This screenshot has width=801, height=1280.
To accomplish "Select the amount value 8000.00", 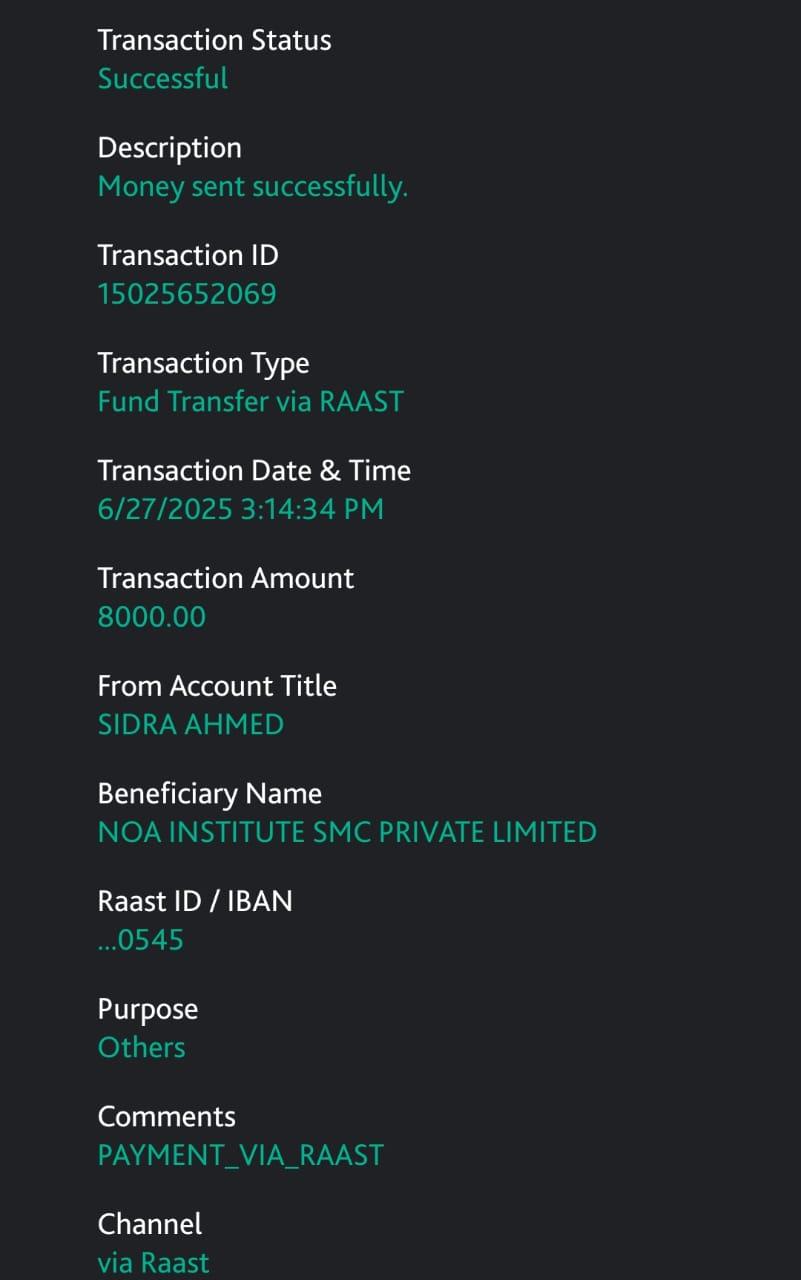I will click(152, 617).
